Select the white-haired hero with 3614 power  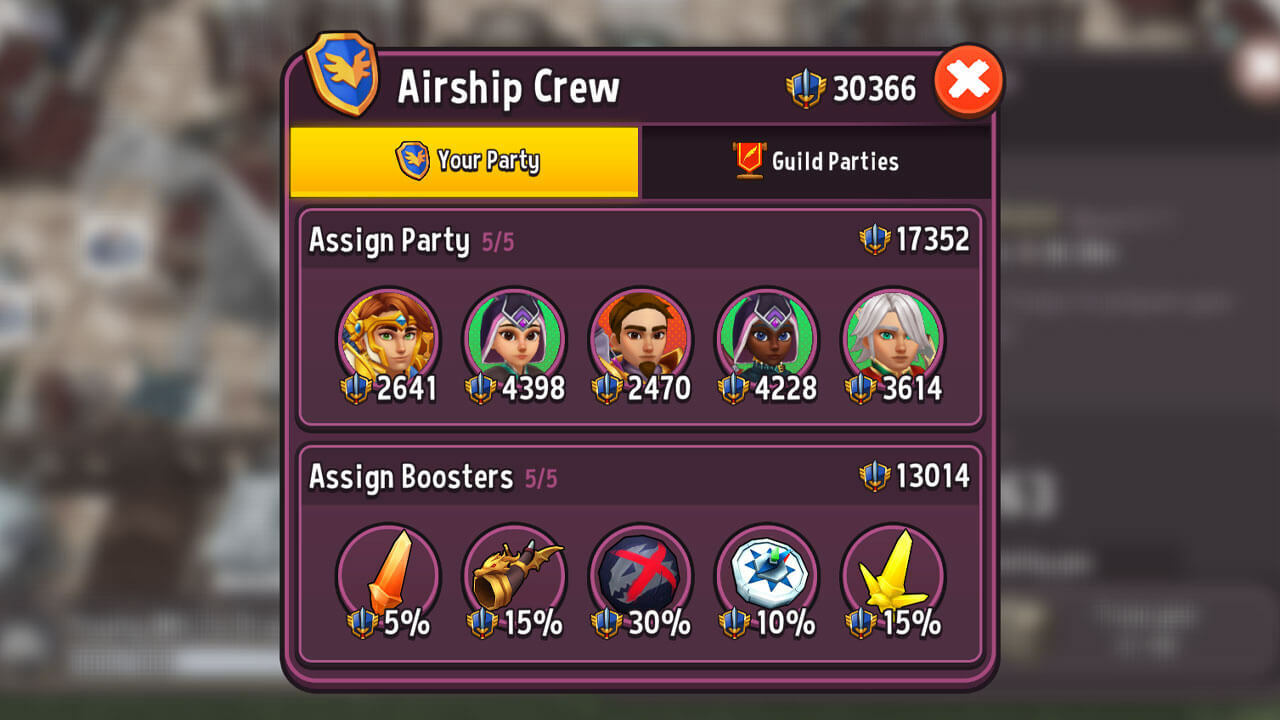892,342
